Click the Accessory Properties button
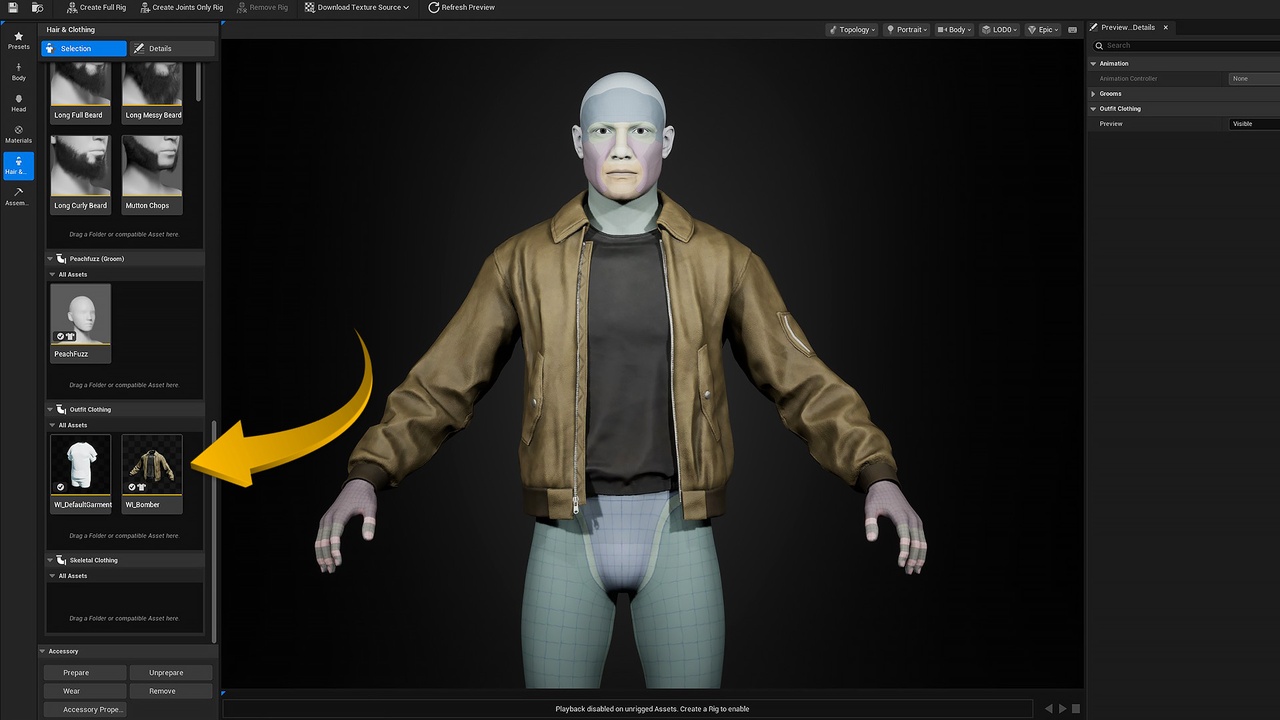Screen dimensions: 1280x720 [85, 710]
